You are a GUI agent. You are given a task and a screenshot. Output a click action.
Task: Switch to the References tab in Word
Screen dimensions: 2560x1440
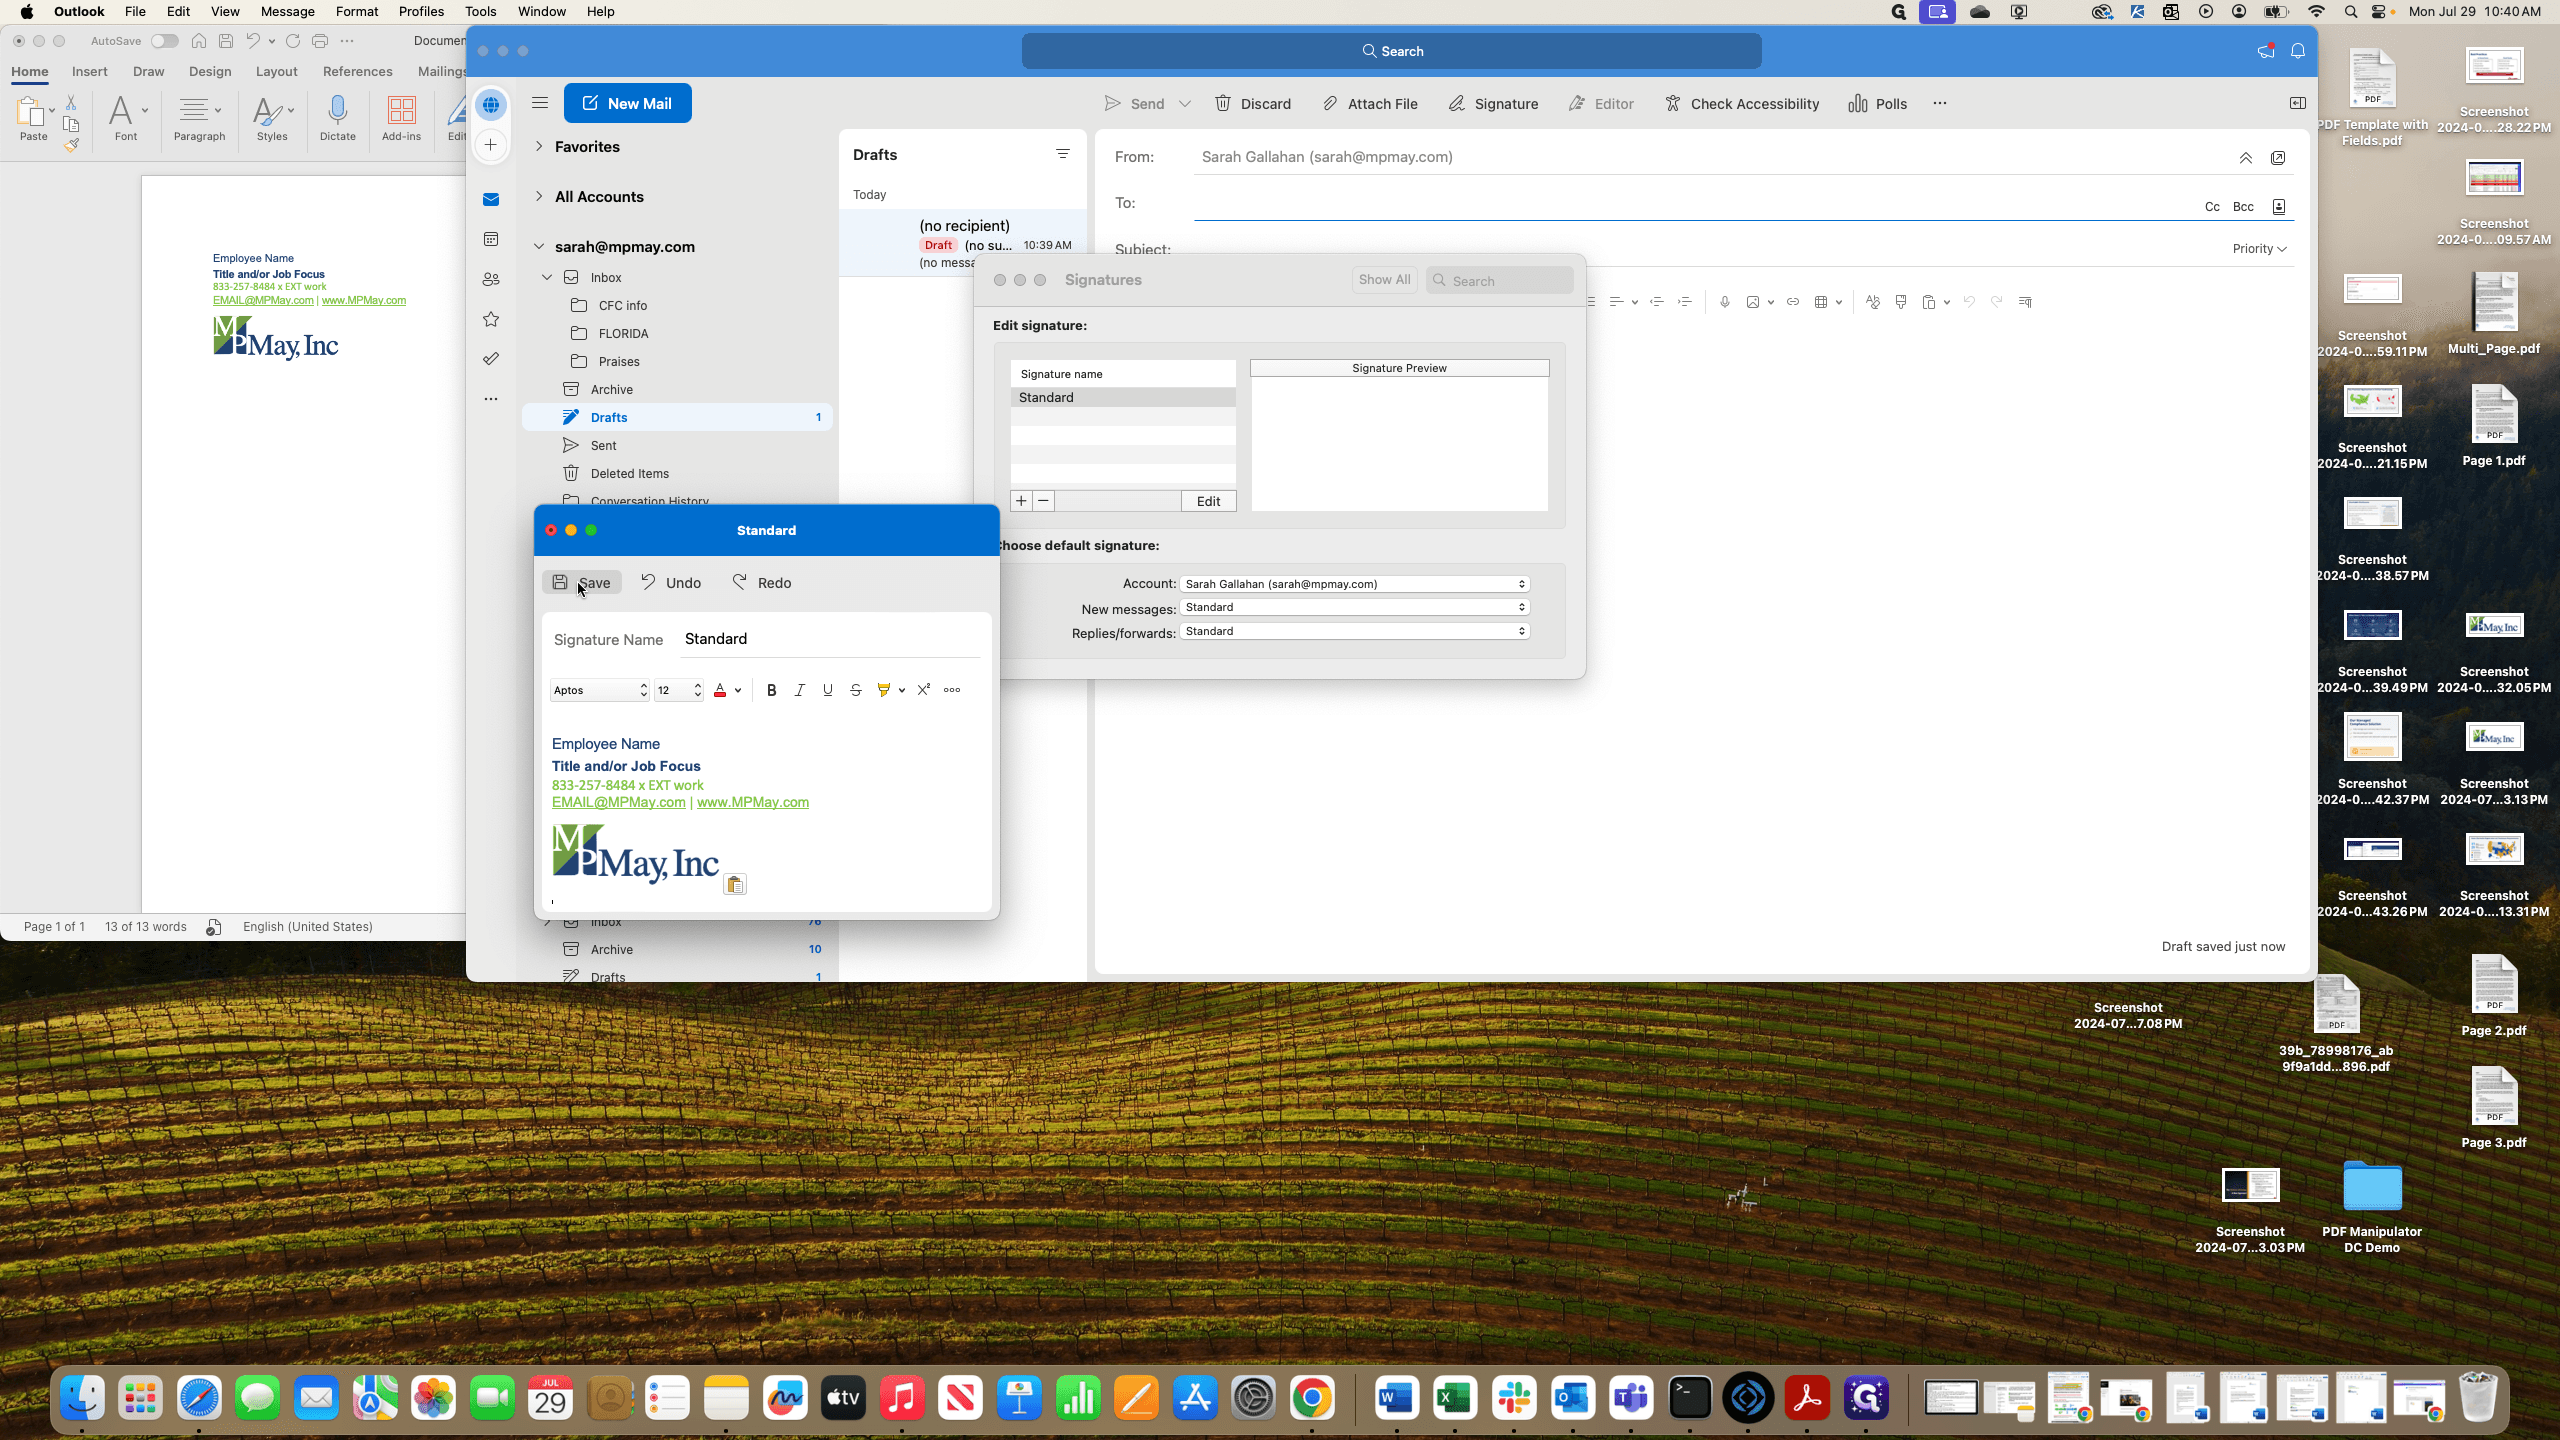[357, 72]
